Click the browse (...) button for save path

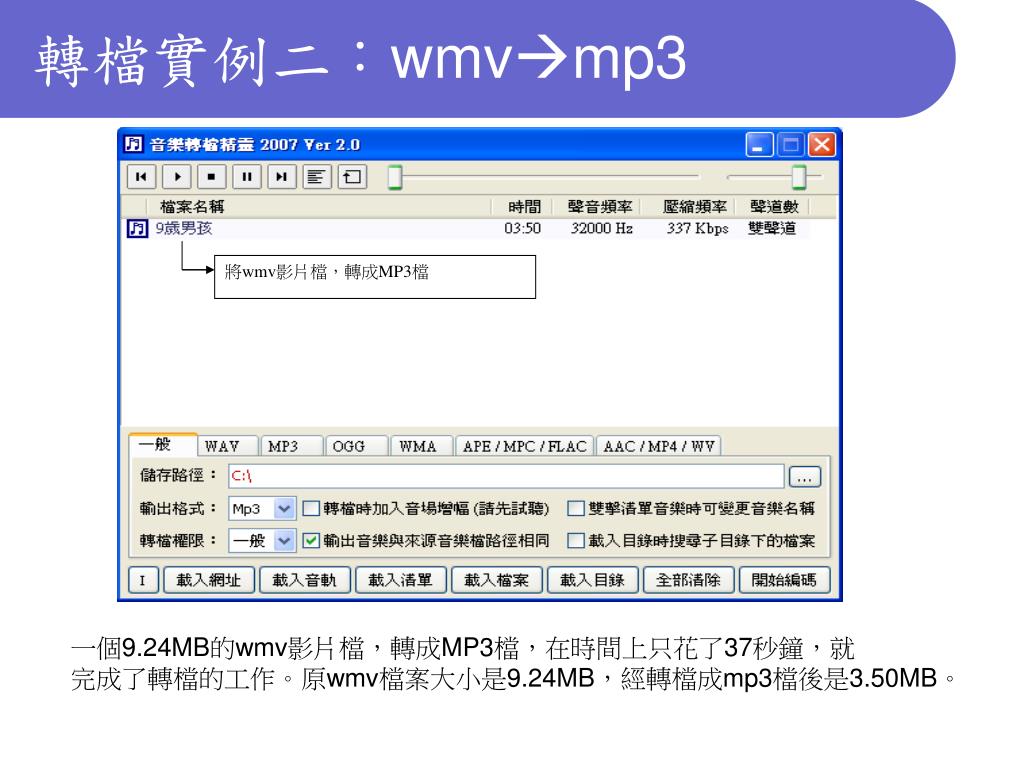[x=805, y=477]
